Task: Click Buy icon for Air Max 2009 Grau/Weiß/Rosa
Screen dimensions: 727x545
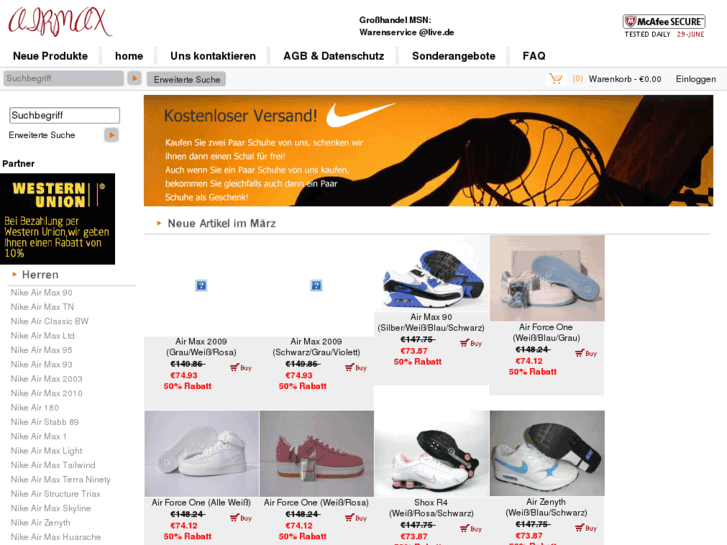Action: click(241, 368)
